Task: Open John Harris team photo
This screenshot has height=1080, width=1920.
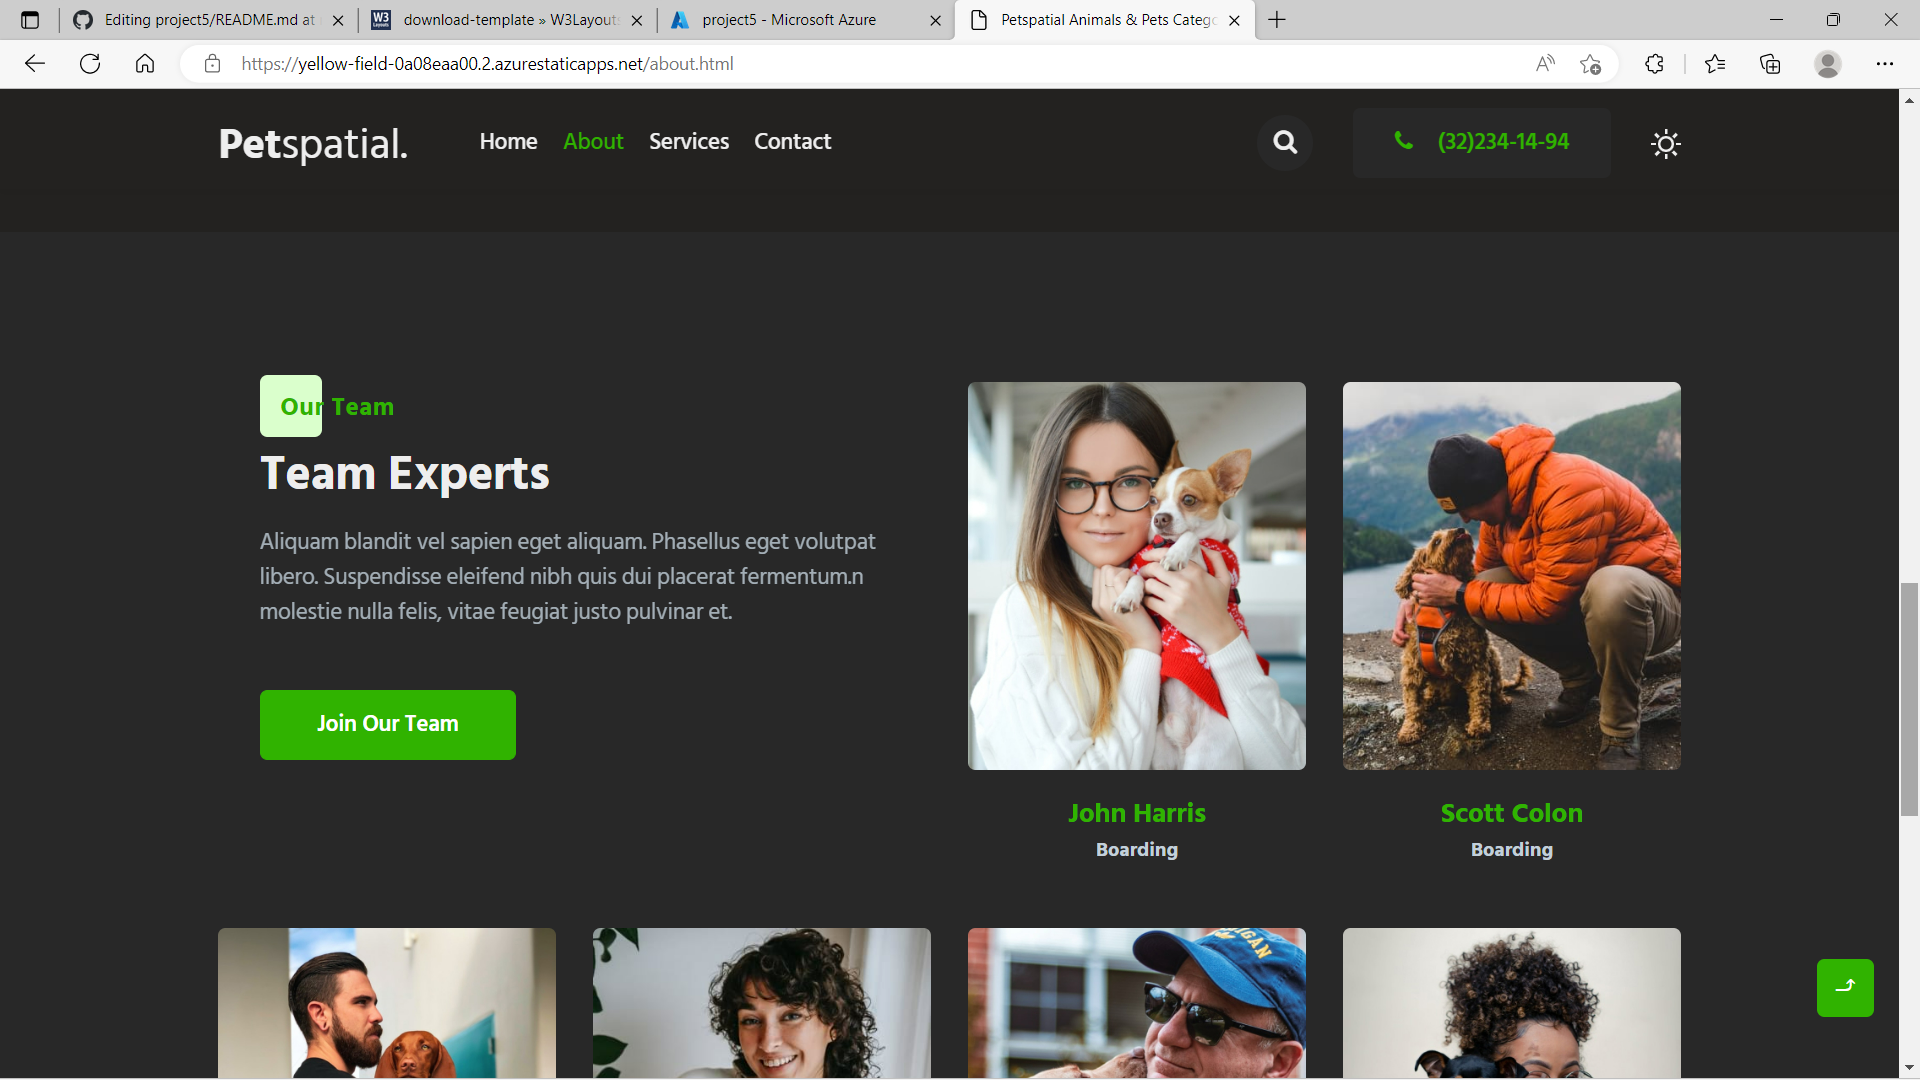Action: coord(1136,575)
